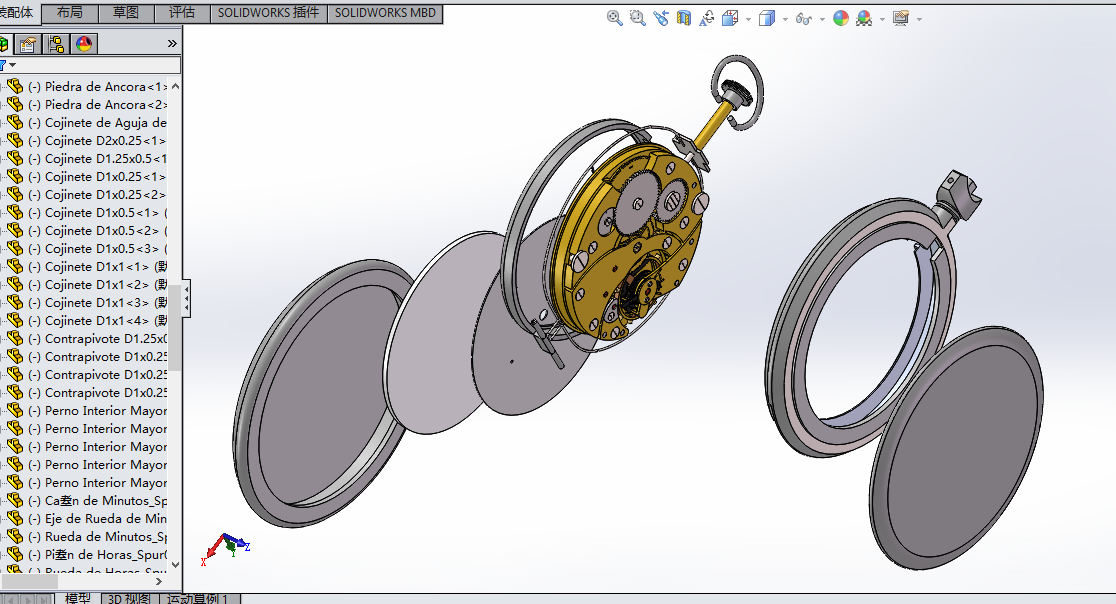
Task: Open the PropertyManager tab icon
Action: point(28,44)
